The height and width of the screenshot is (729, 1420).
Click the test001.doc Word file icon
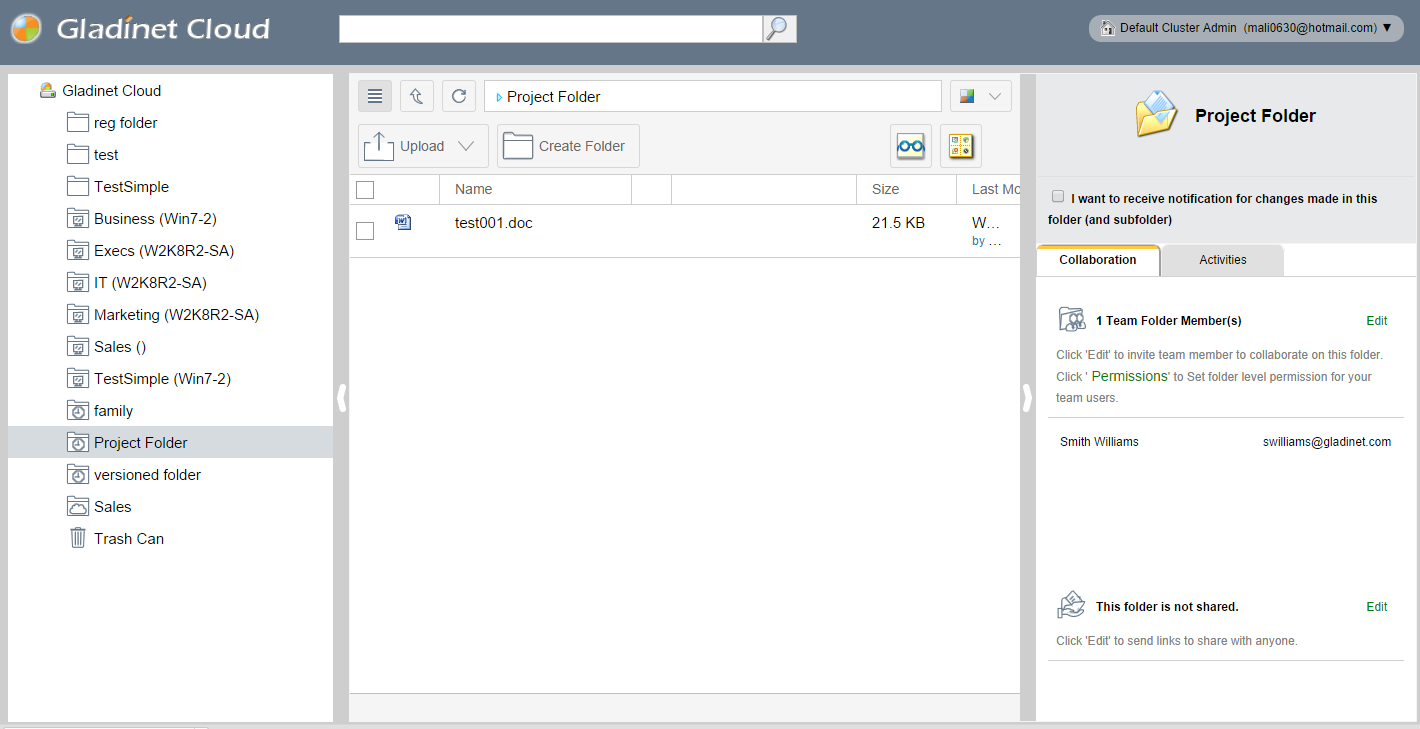coord(403,222)
